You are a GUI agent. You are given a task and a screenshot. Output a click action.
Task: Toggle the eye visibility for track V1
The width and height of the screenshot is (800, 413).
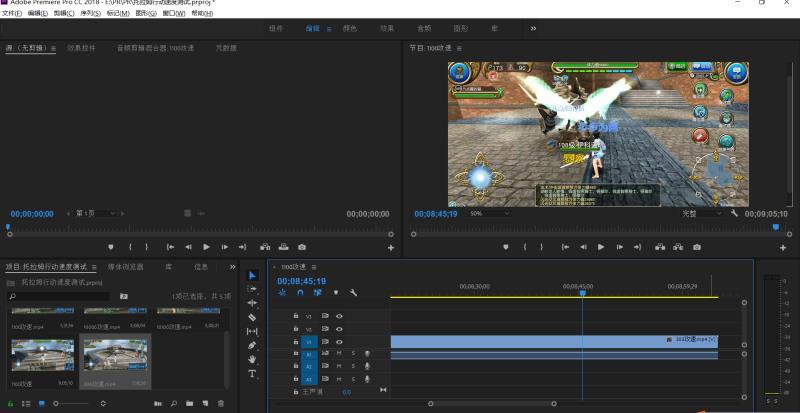click(x=339, y=341)
